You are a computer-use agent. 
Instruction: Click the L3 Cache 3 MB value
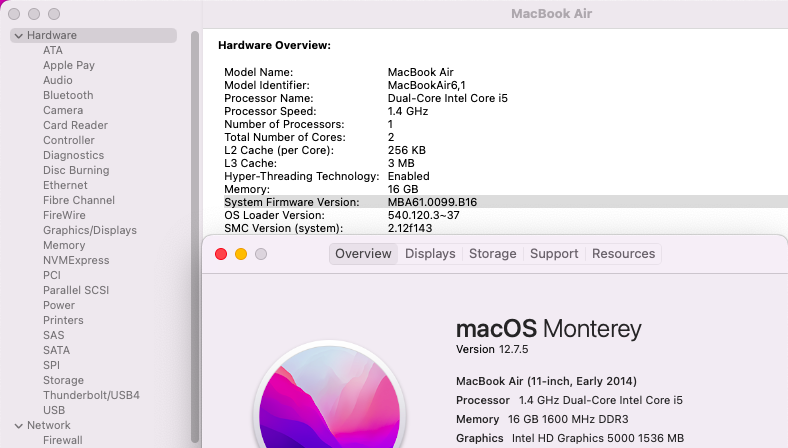pyautogui.click(x=401, y=163)
